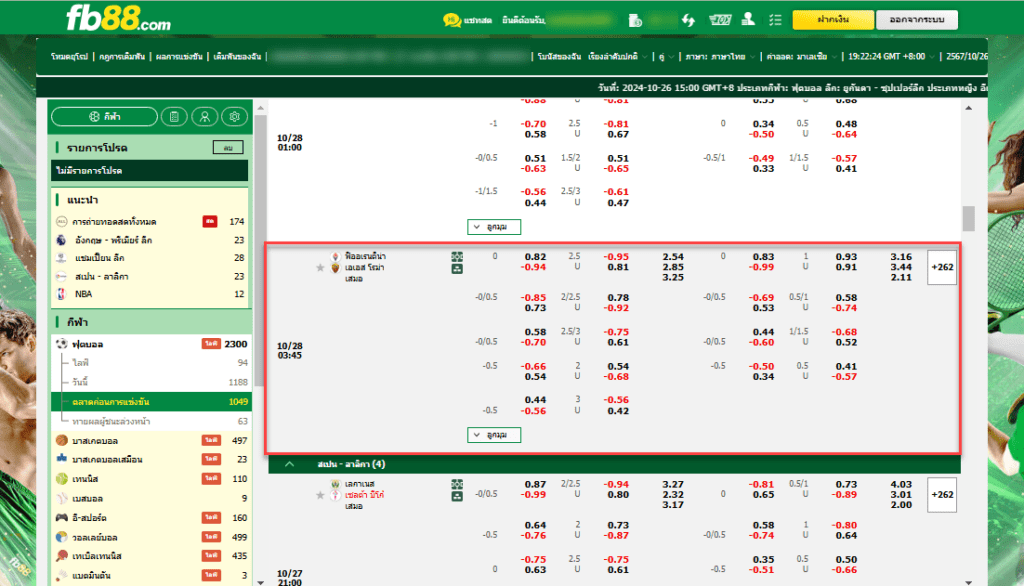Click the e-sports gamepad icon
1024x586 pixels.
[x=61, y=517]
